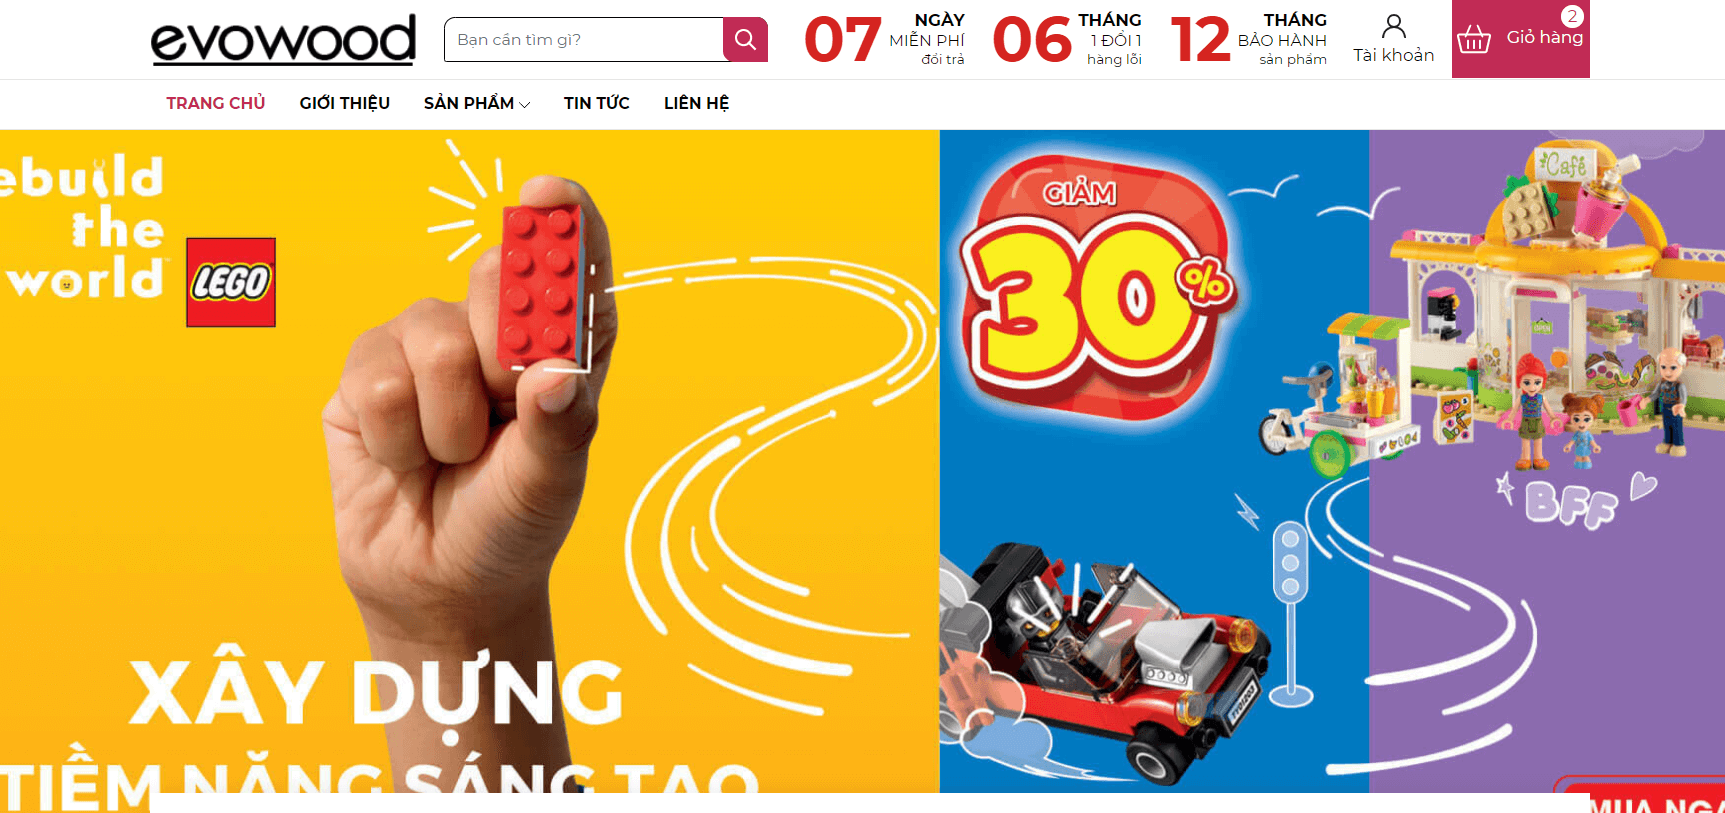Click the 07 NGÀY miễn phí đổi trả info
This screenshot has width=1725, height=813.
(x=885, y=39)
